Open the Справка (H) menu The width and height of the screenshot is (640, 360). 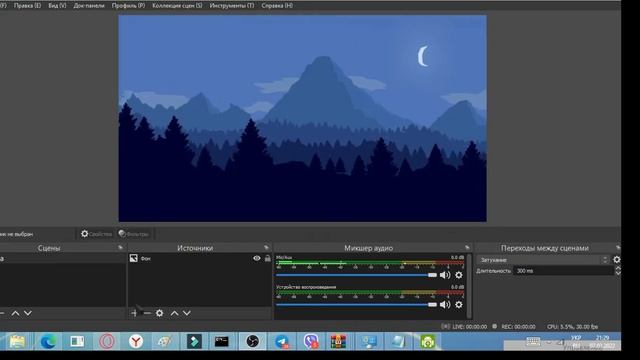point(277,6)
